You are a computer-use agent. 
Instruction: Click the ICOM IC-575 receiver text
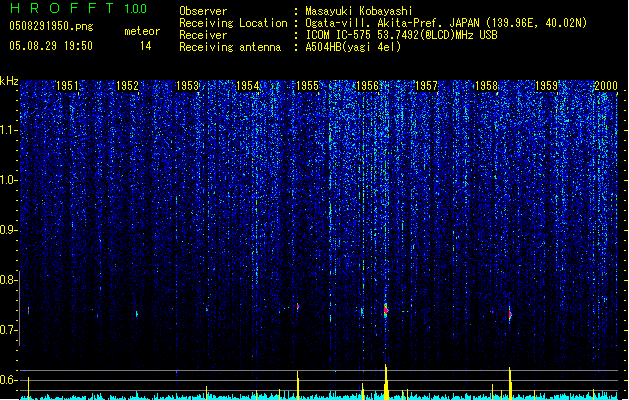[x=401, y=35]
